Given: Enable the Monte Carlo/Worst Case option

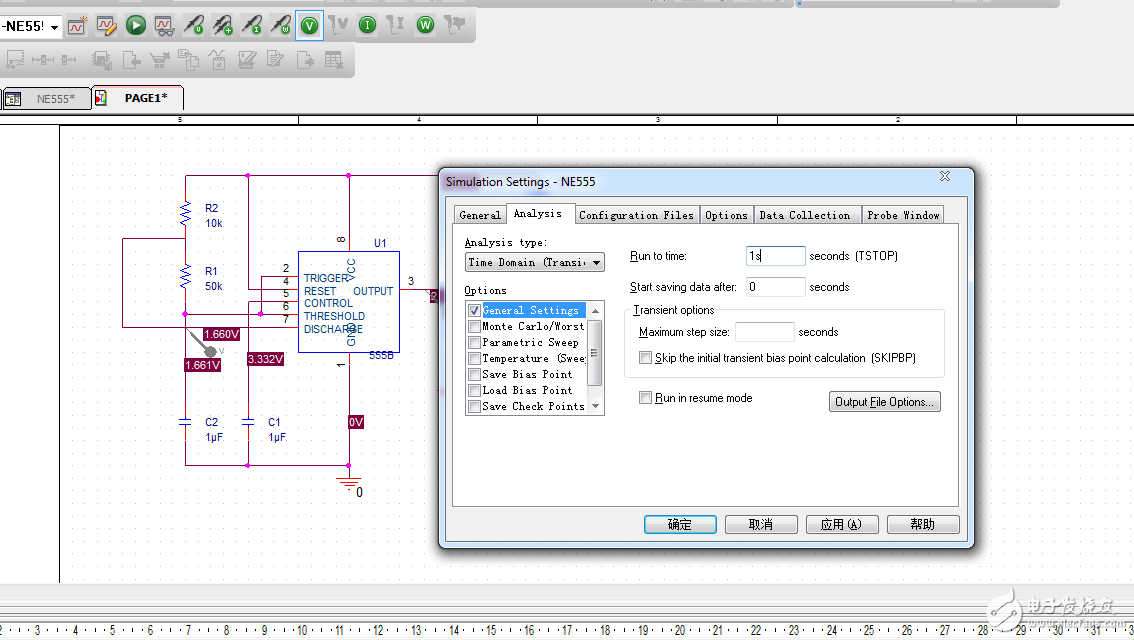Looking at the screenshot, I should tap(475, 327).
